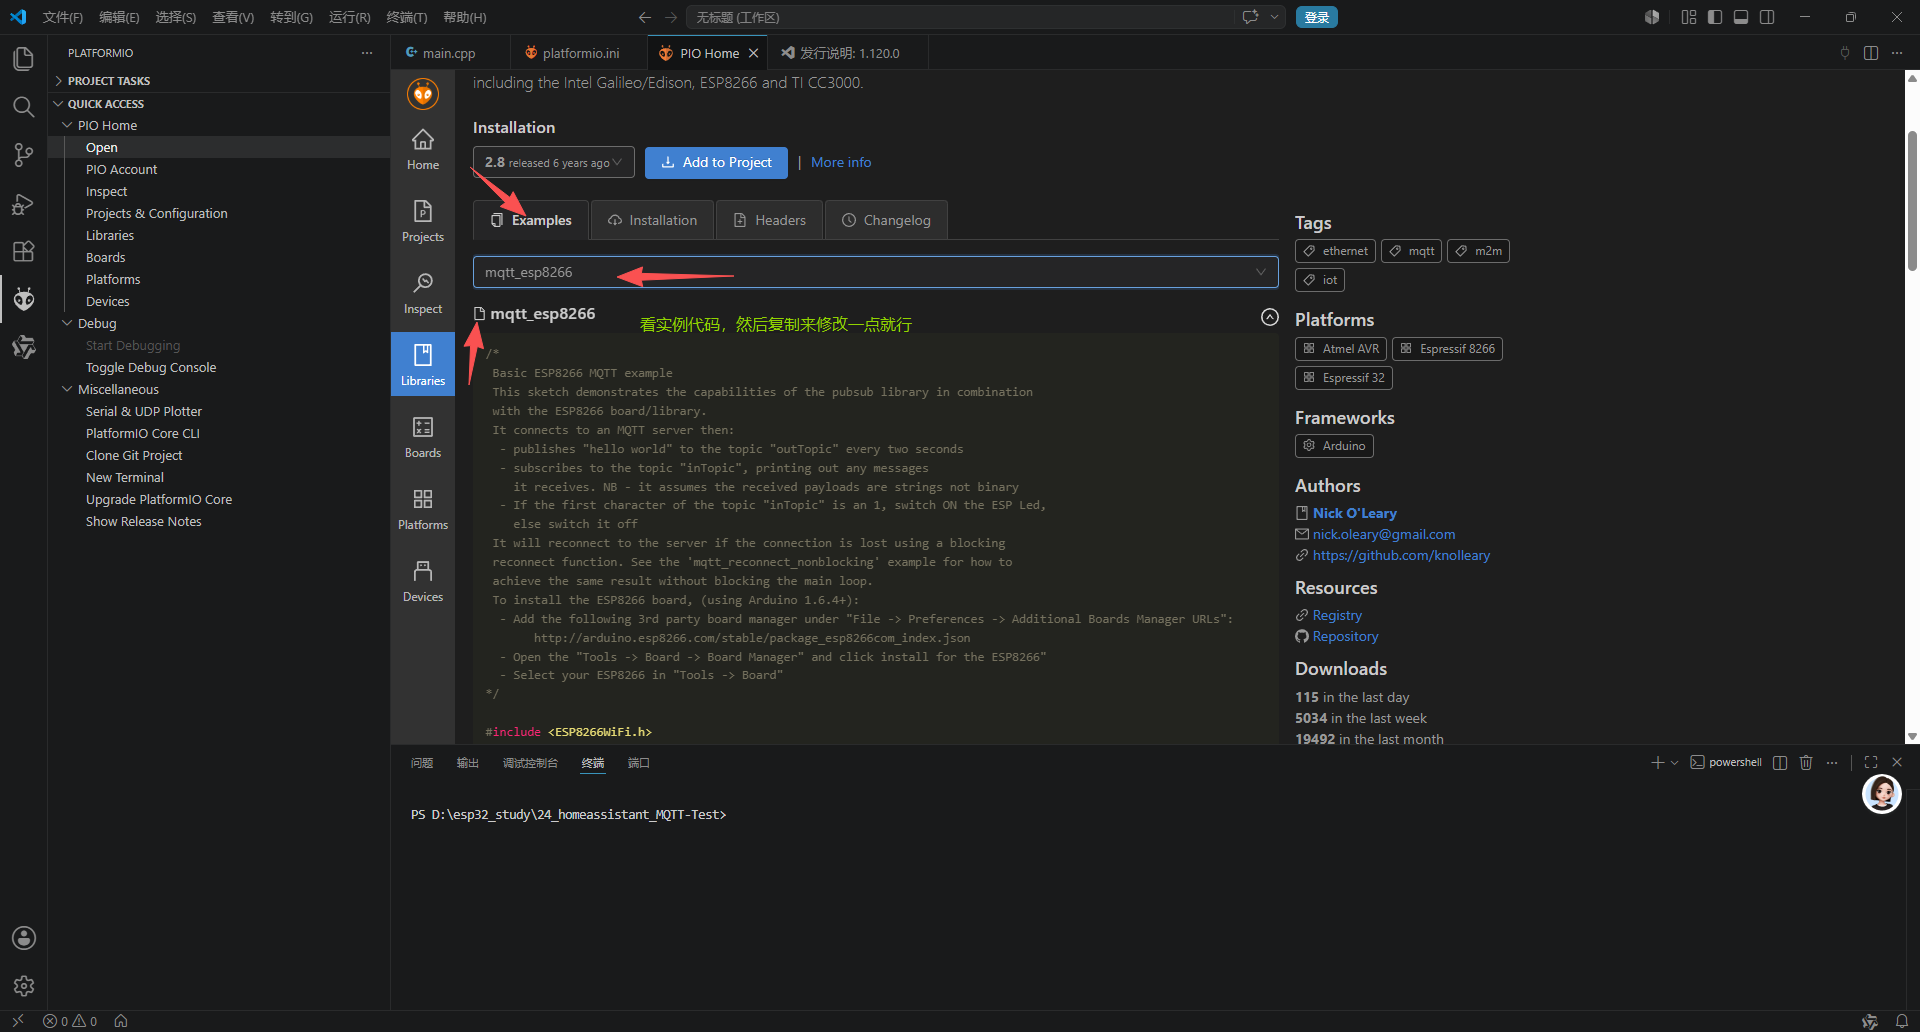
Task: Switch to the Headers tab
Action: click(769, 220)
